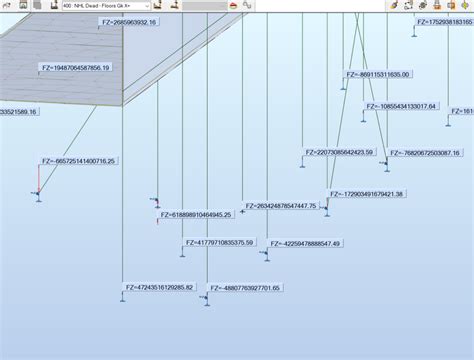The height and width of the screenshot is (360, 474).
Task: Select the reaction label FZ=2685963932.16
Action: pyautogui.click(x=129, y=22)
